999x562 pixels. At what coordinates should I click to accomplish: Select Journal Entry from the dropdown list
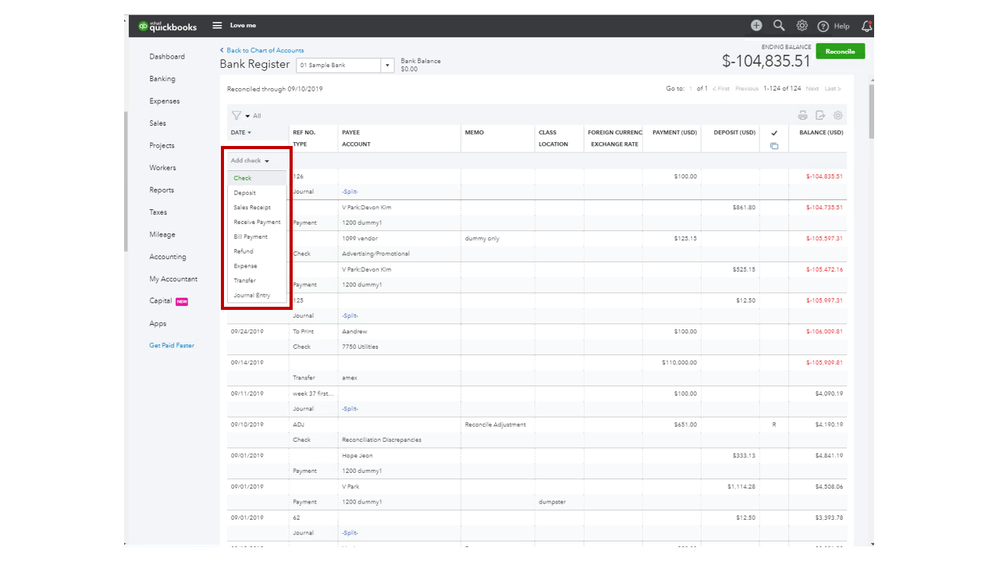click(x=252, y=295)
